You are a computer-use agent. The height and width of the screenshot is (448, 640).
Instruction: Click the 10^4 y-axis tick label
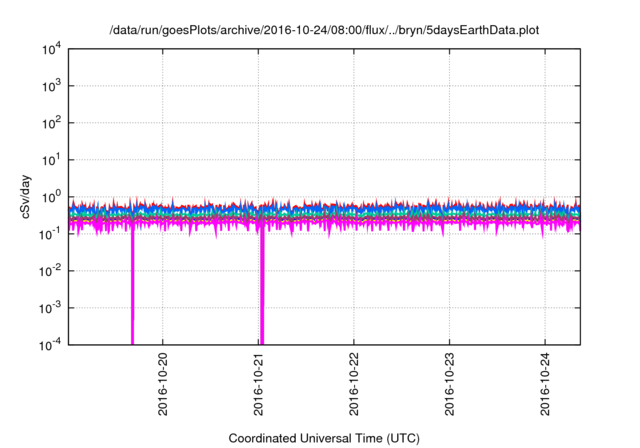click(x=52, y=50)
